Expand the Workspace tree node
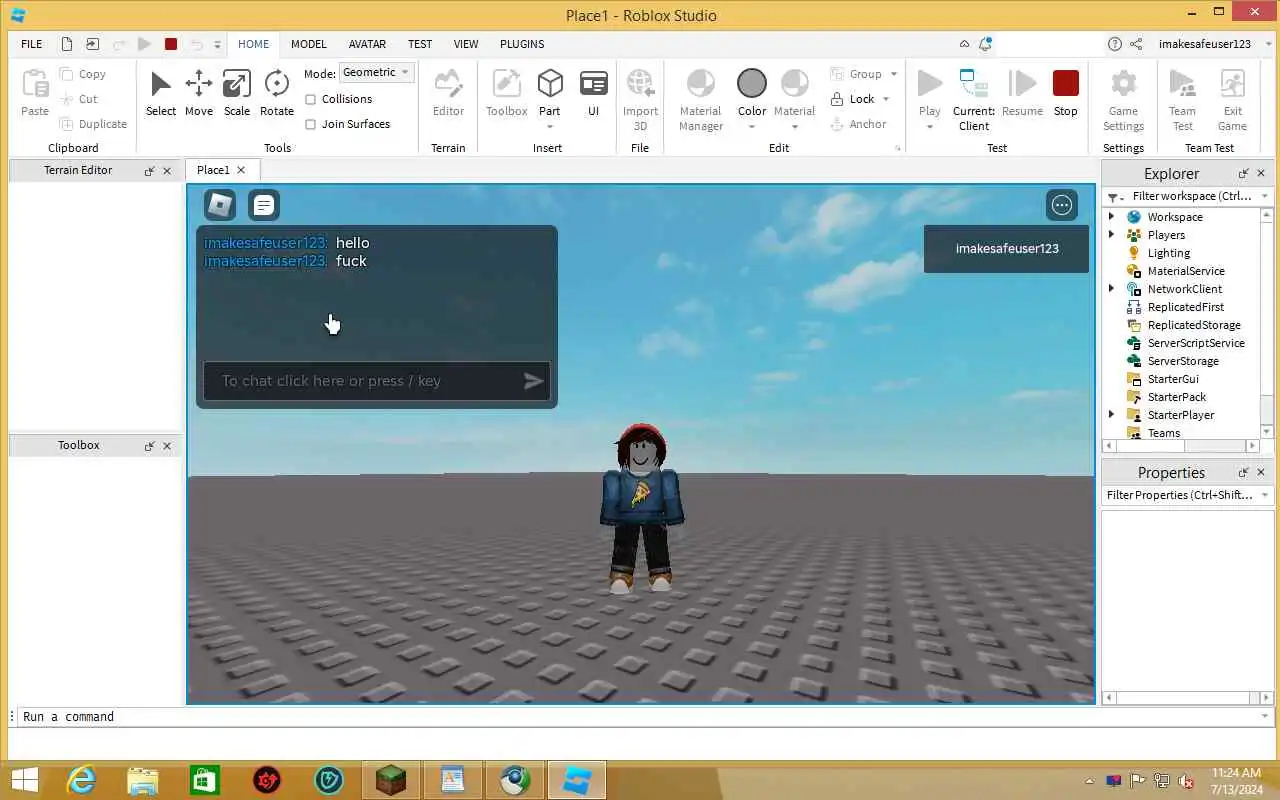1280x800 pixels. (1111, 217)
